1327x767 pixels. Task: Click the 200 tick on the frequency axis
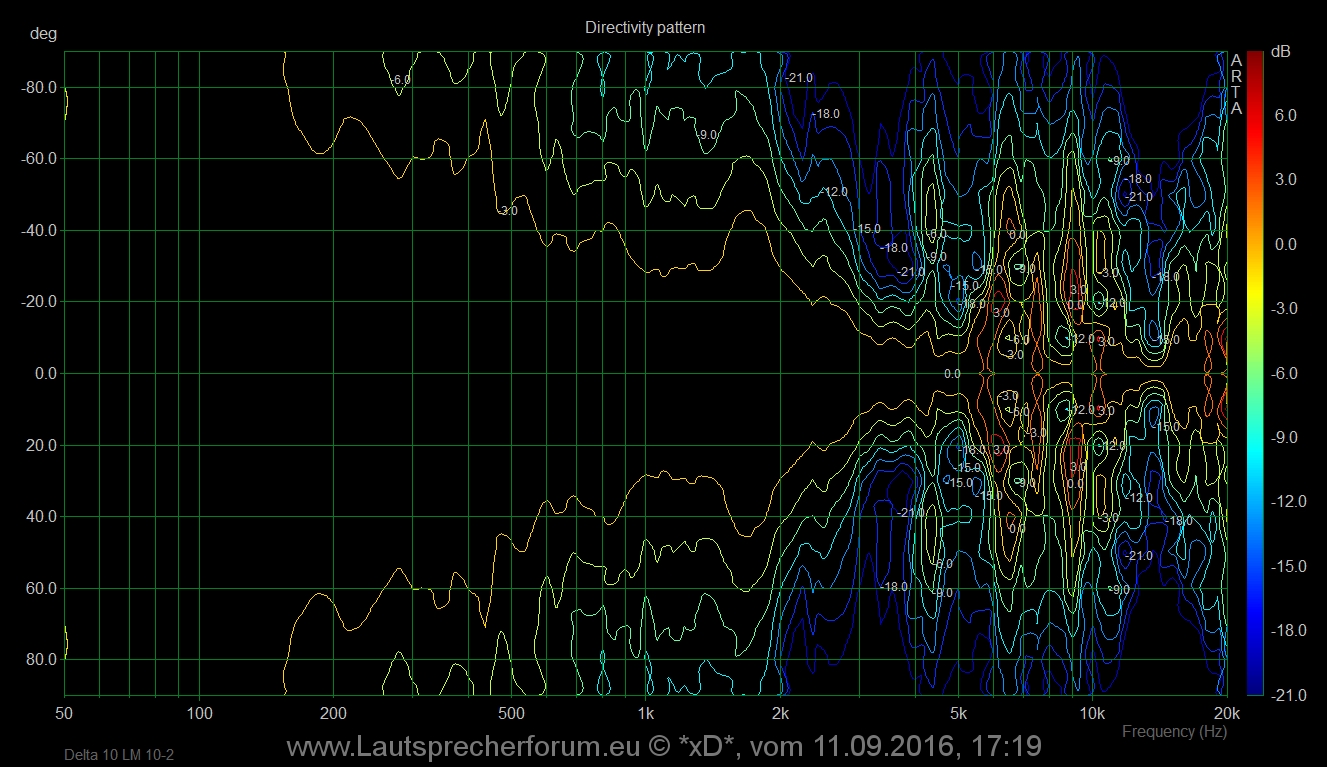click(333, 714)
